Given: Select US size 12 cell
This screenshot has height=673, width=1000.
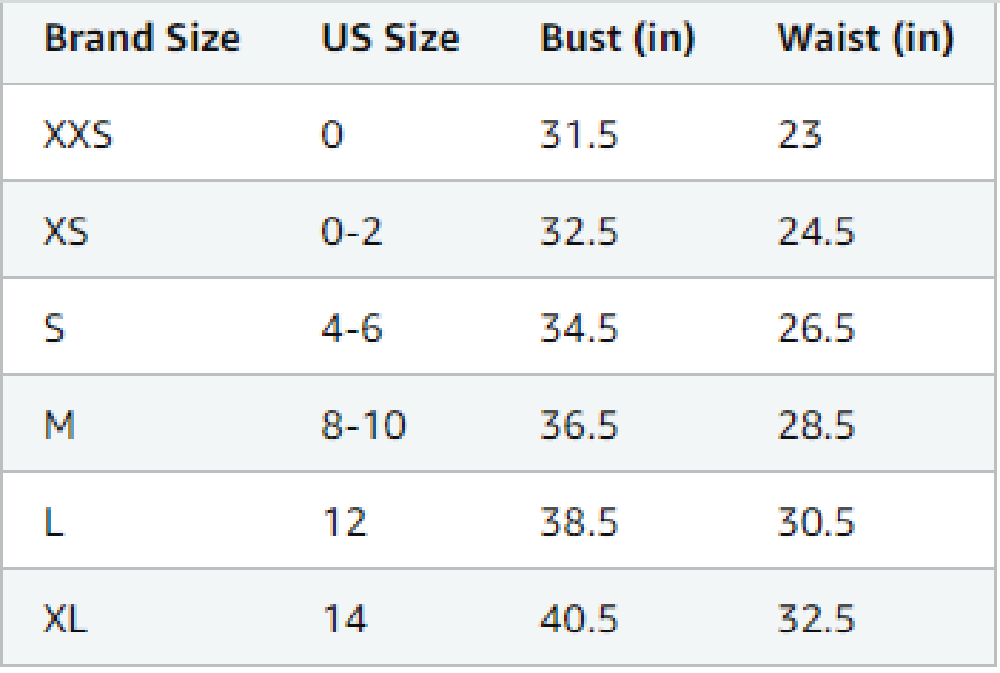Looking at the screenshot, I should pos(344,523).
